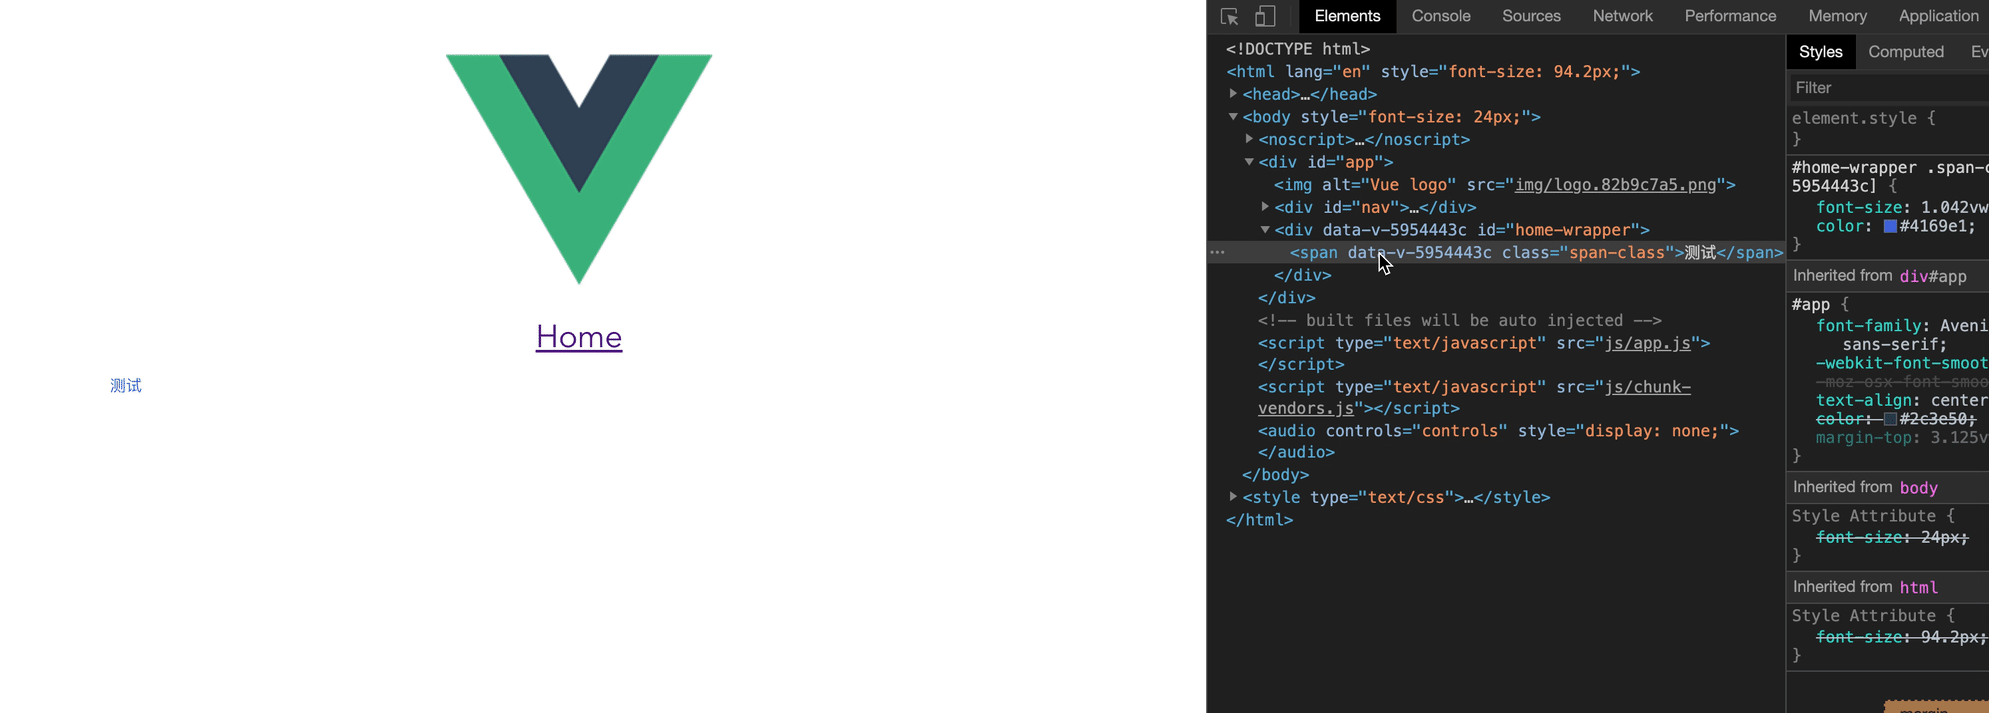Click the html inherited-from link
The width and height of the screenshot is (1989, 713).
click(1918, 588)
